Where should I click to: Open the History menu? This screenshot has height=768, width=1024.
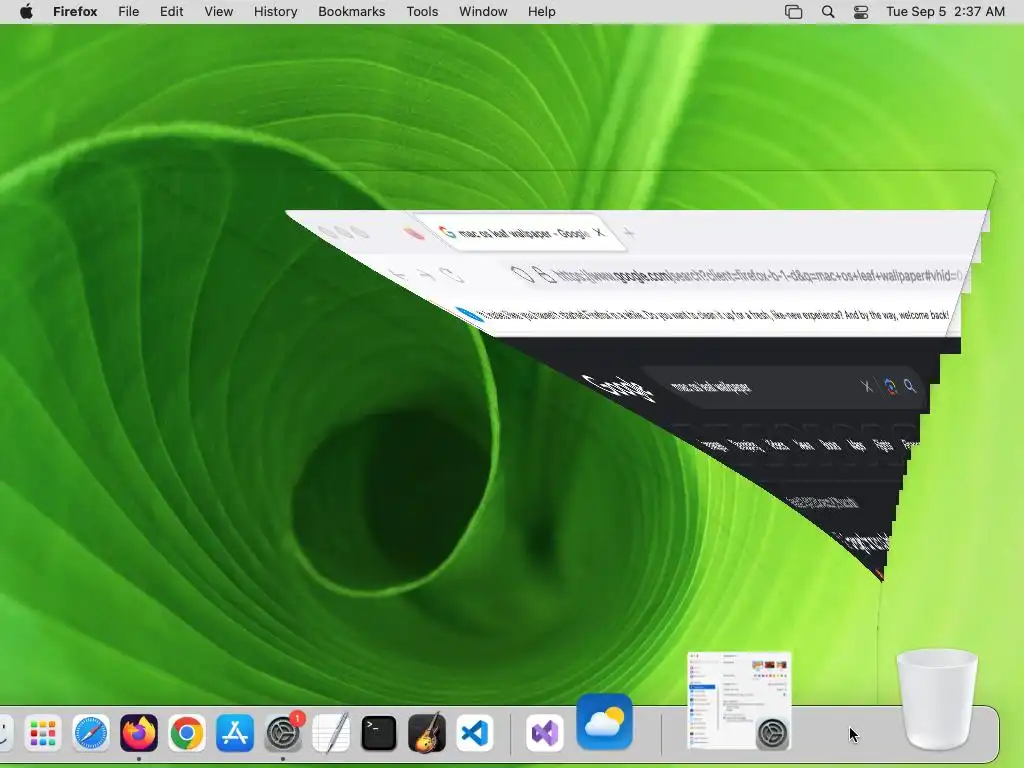point(276,12)
